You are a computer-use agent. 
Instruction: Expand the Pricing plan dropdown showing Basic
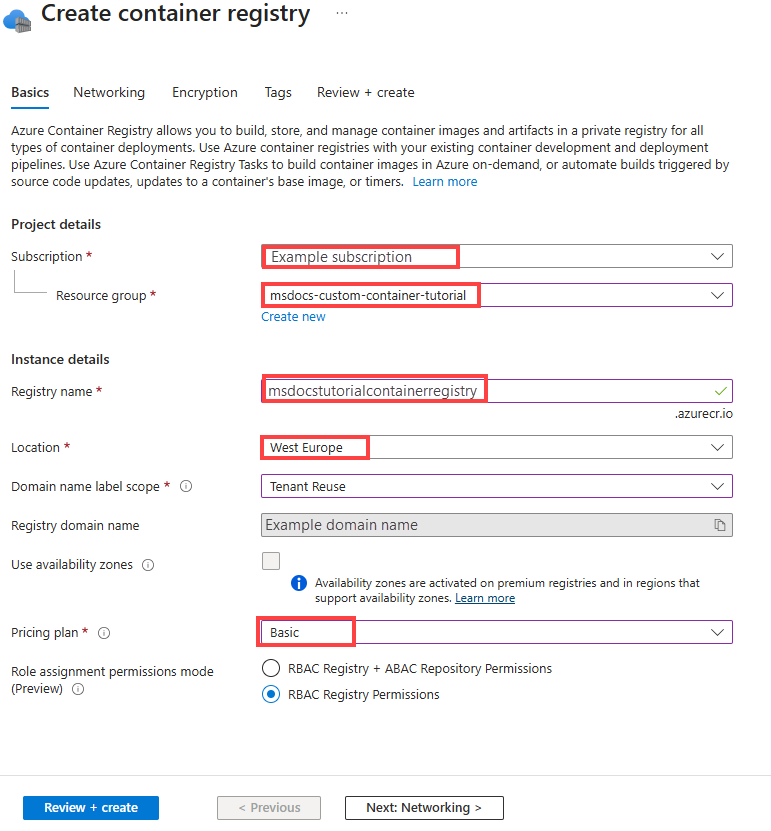(x=497, y=632)
